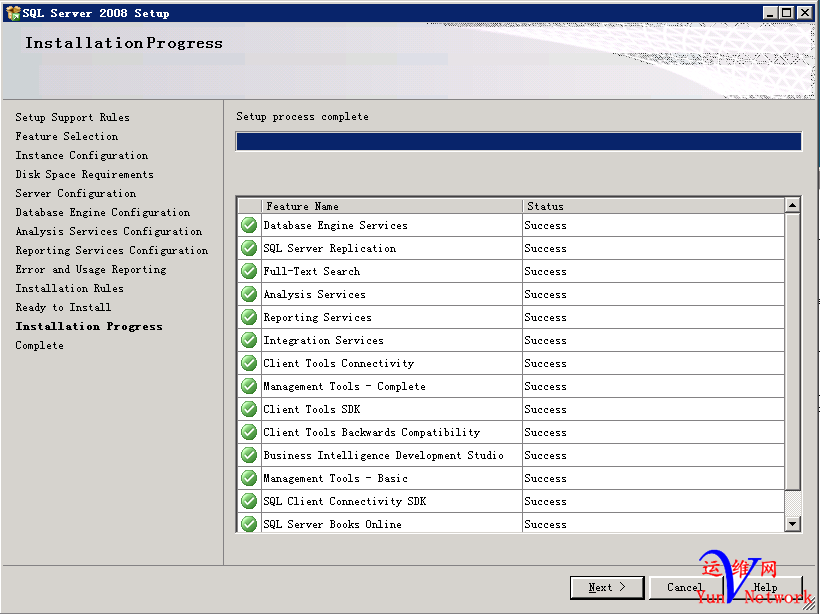Viewport: 820px width, 614px height.
Task: Select the Error and Usage Reporting step
Action: pyautogui.click(x=91, y=269)
